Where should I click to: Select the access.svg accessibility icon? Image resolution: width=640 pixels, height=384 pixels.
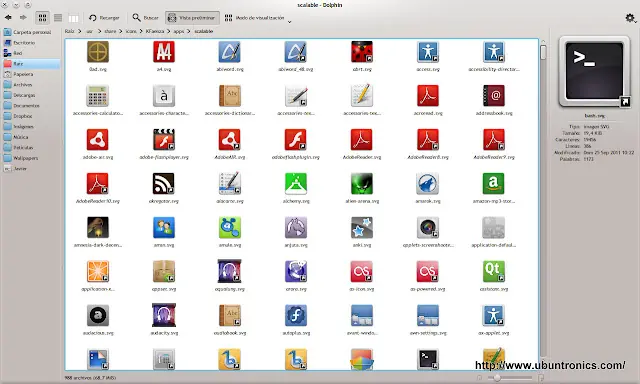[x=428, y=52]
